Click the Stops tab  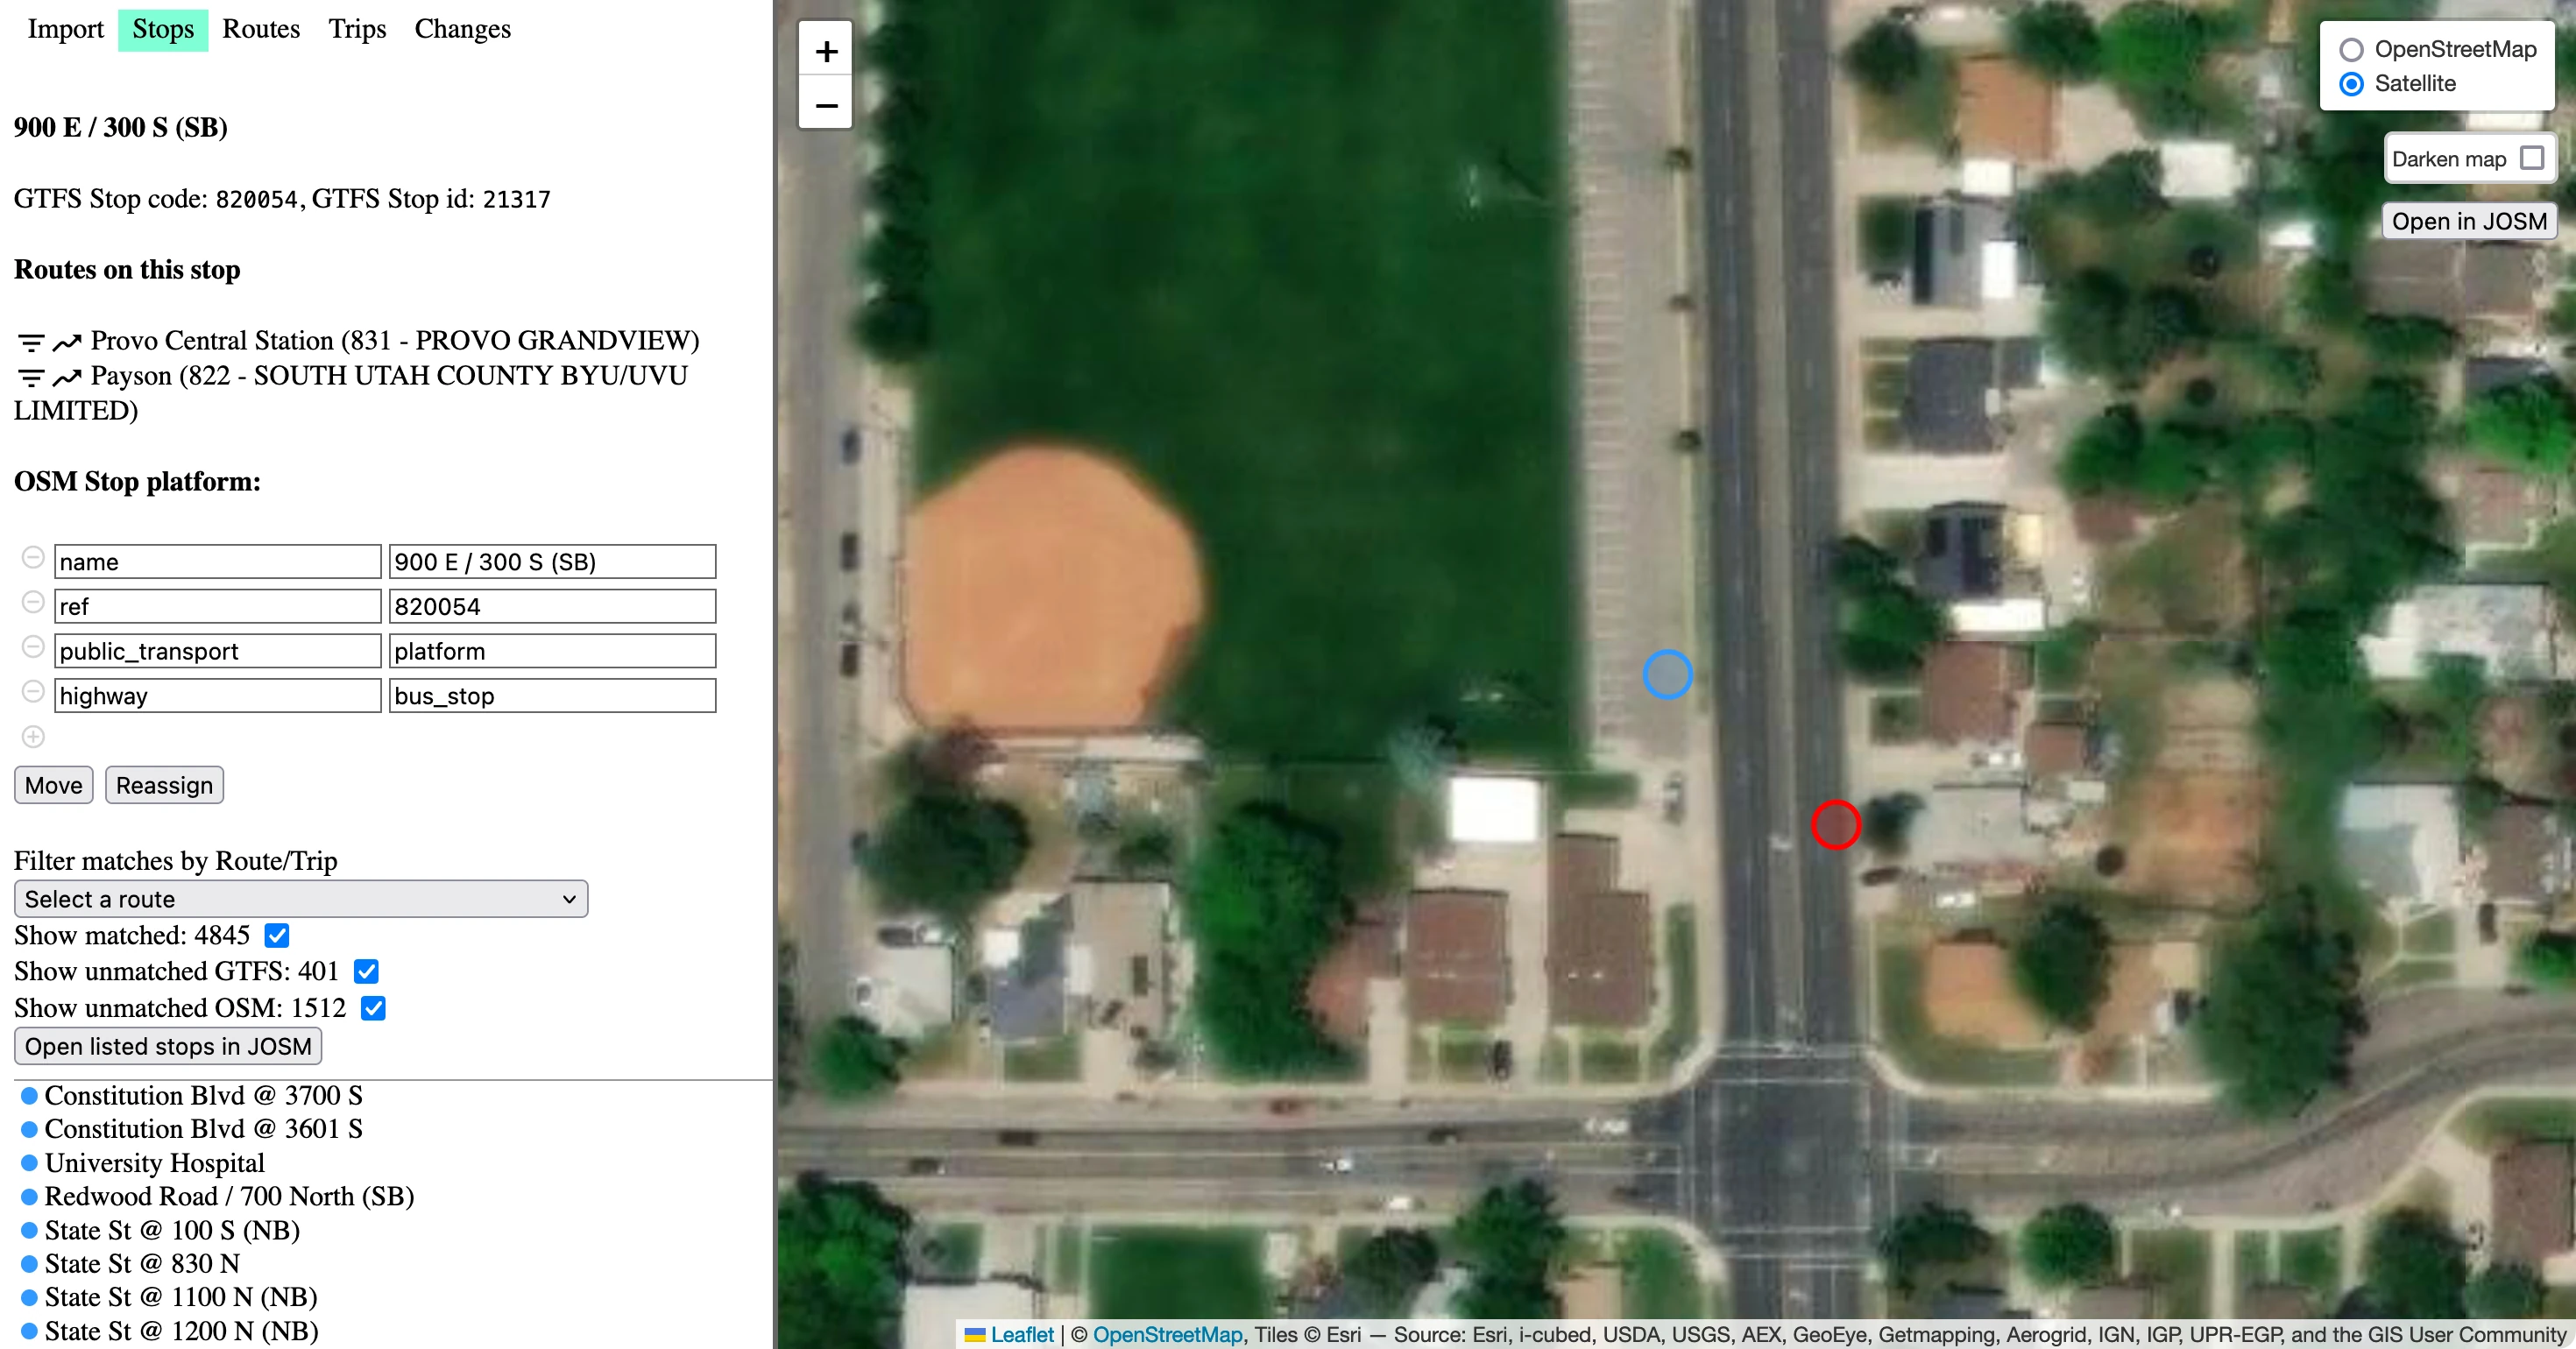tap(164, 29)
